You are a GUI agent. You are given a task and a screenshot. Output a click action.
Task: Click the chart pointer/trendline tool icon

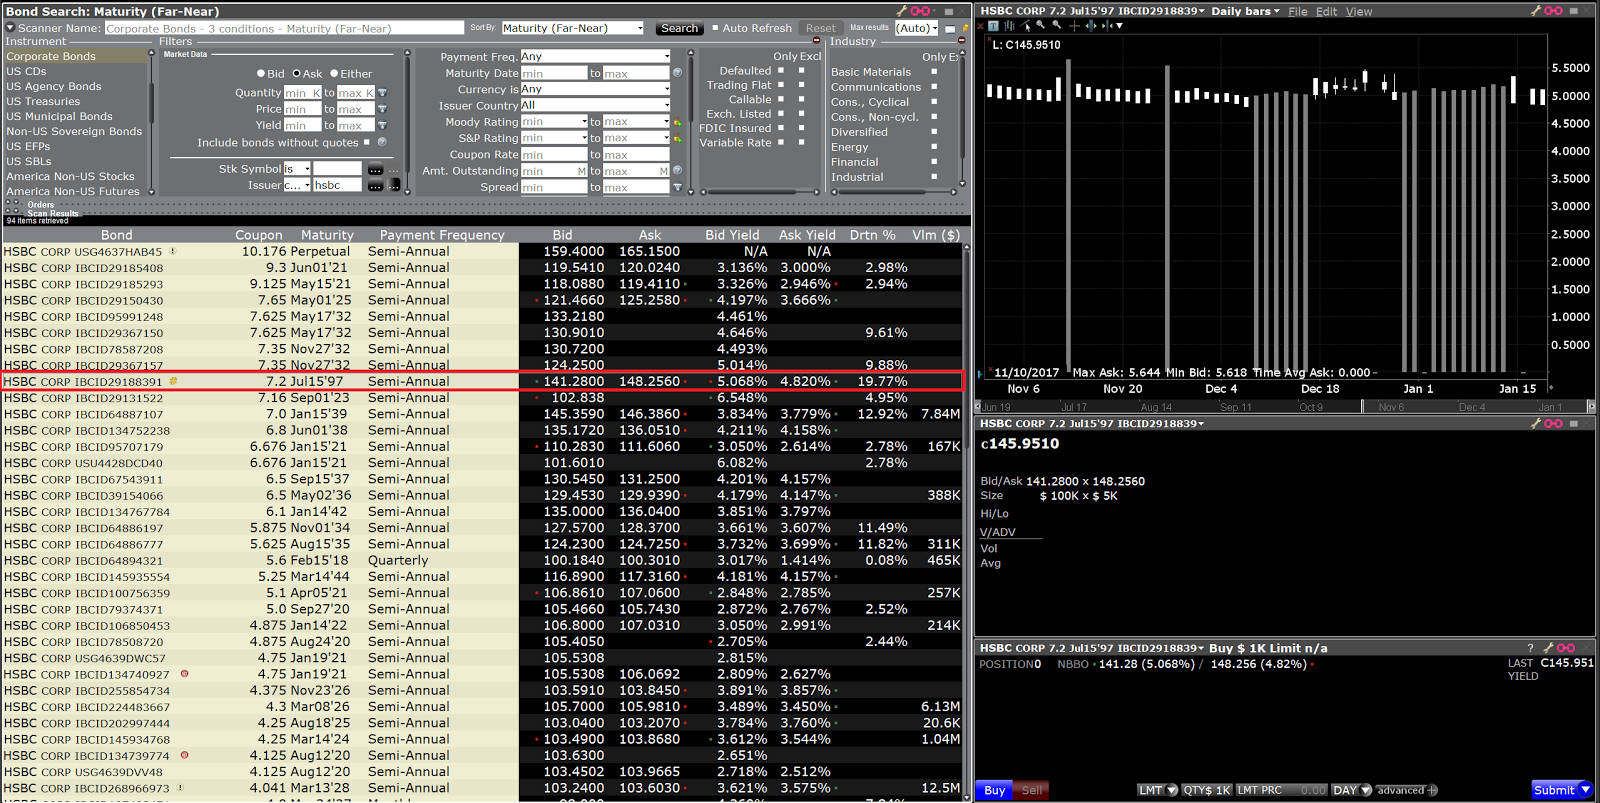click(1025, 26)
